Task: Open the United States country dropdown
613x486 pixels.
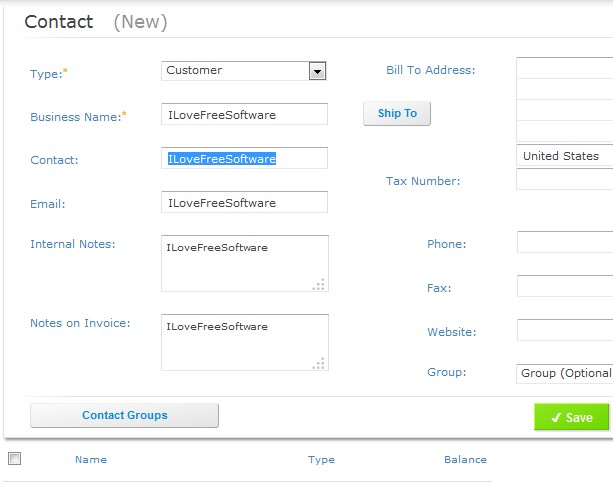Action: [565, 156]
